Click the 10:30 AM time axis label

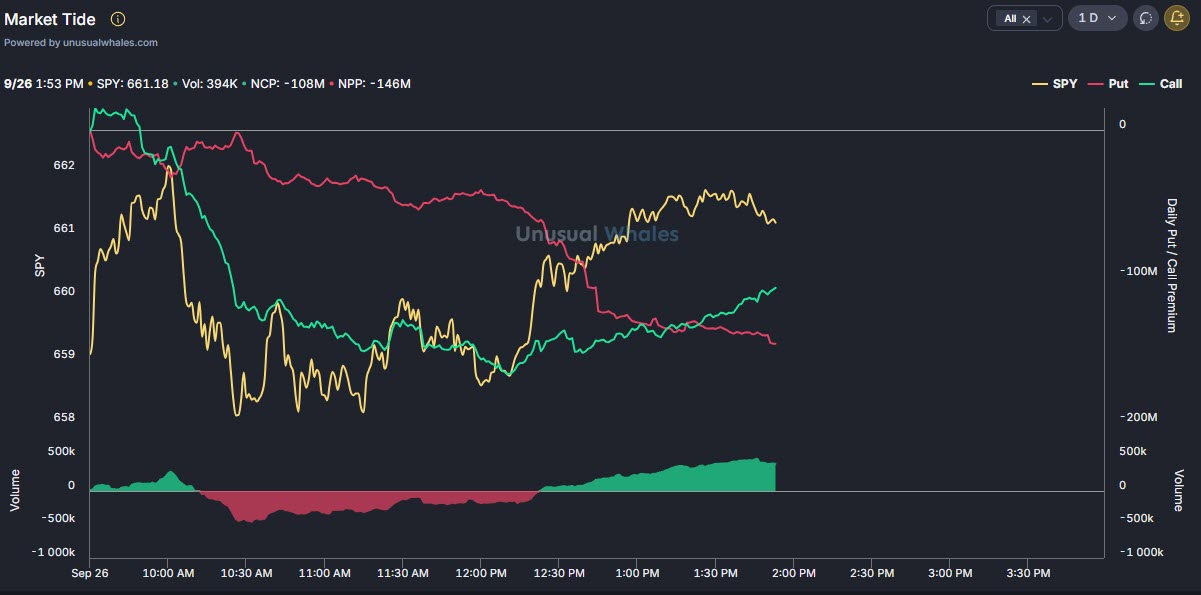[x=246, y=573]
